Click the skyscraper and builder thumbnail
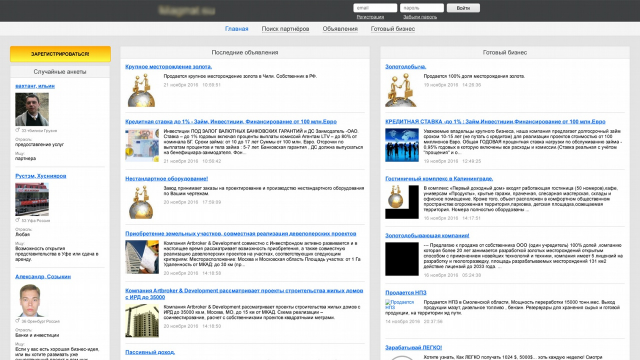Image resolution: width=640 pixels, height=360 pixels. point(142,257)
